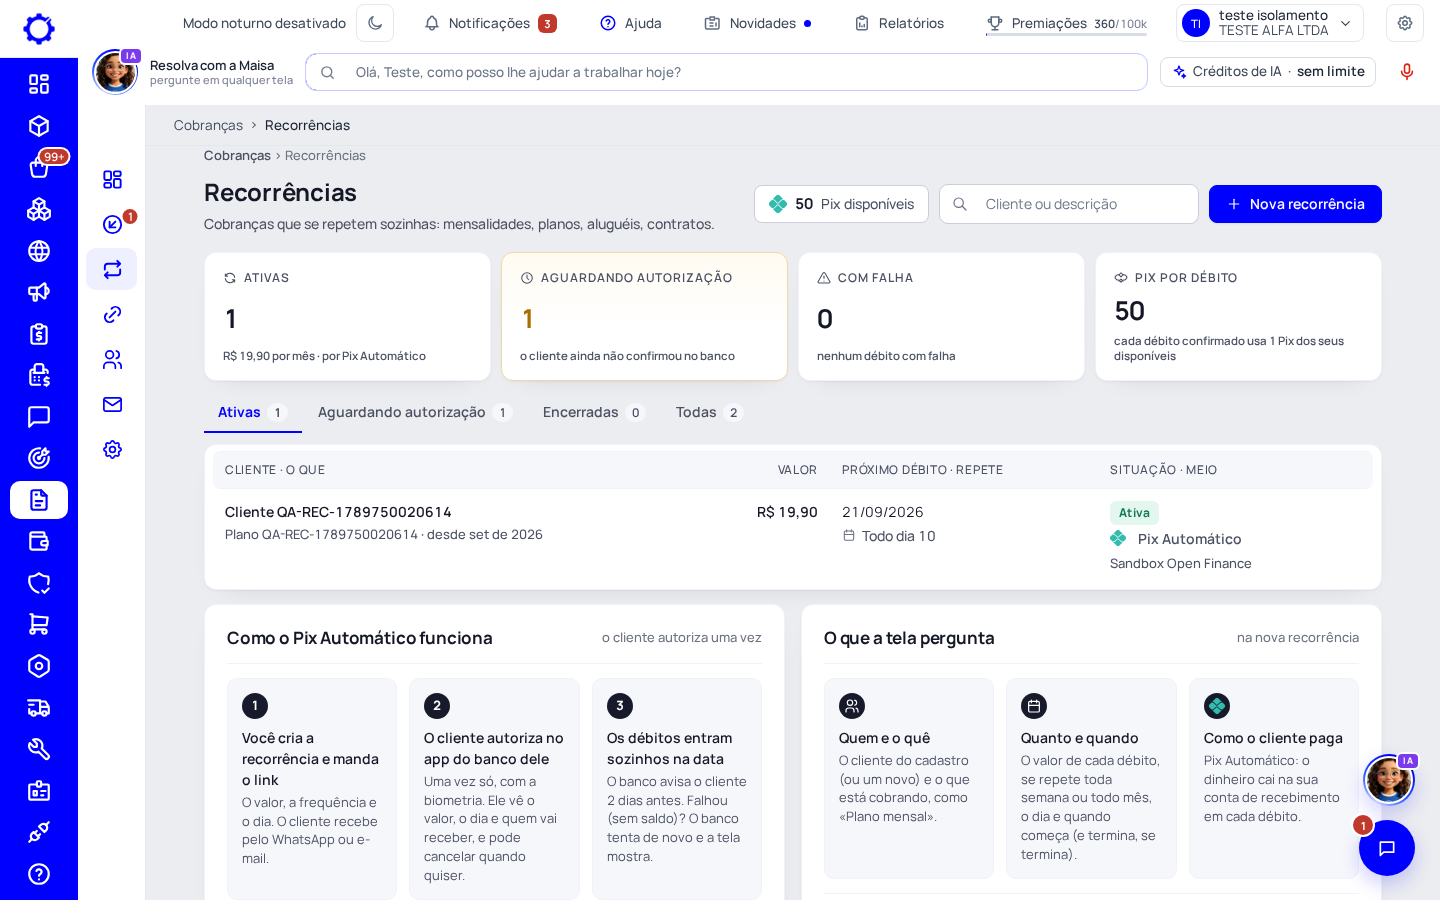Image resolution: width=1440 pixels, height=900 pixels.
Task: Toggle night mode with the moon button
Action: [375, 23]
